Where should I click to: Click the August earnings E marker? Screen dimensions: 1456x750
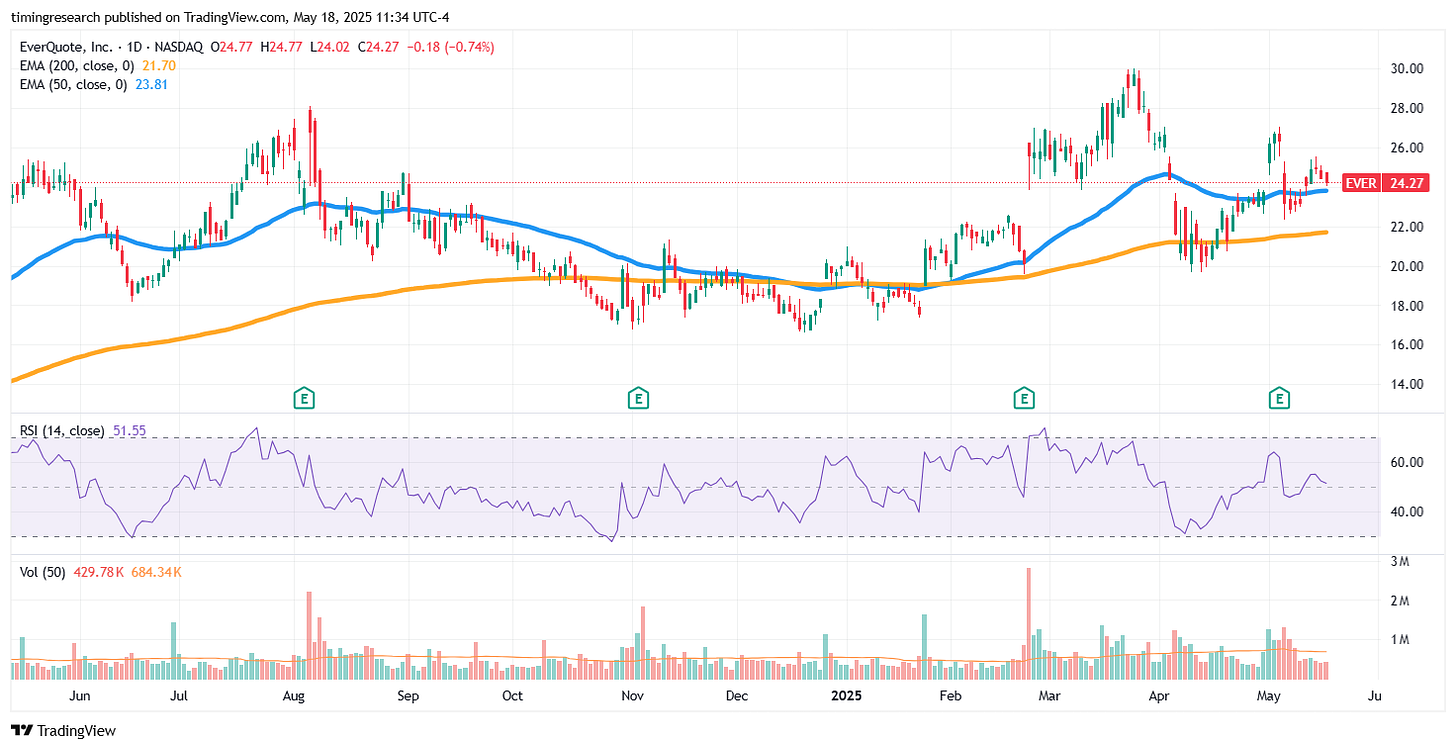coord(304,399)
